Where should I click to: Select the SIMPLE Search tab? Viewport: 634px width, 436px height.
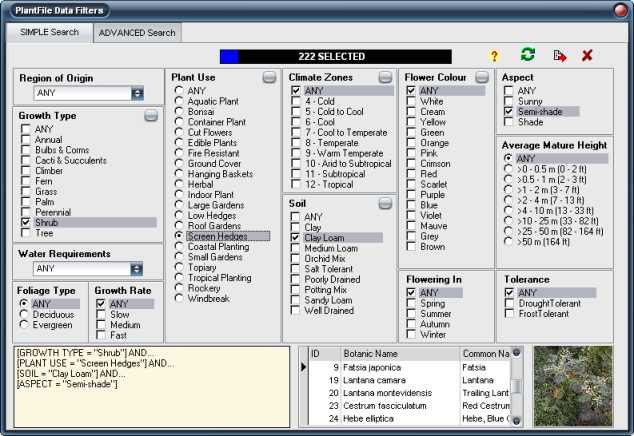tap(49, 32)
